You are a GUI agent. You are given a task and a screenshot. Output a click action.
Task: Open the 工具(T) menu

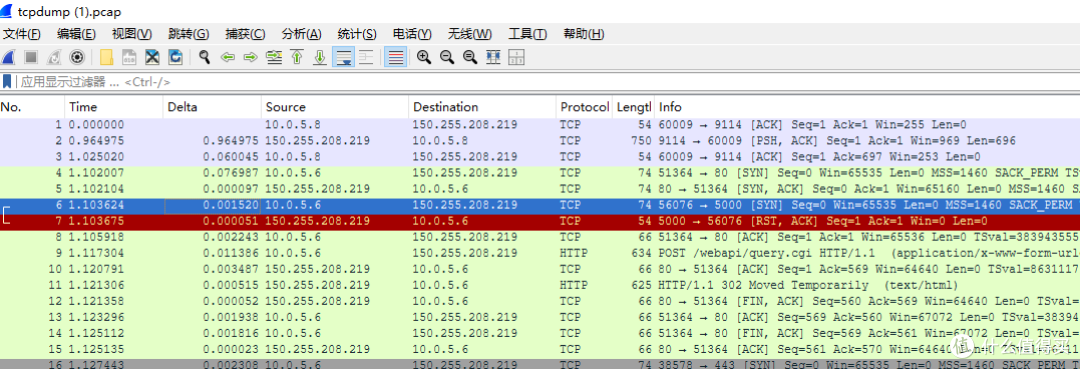[528, 34]
